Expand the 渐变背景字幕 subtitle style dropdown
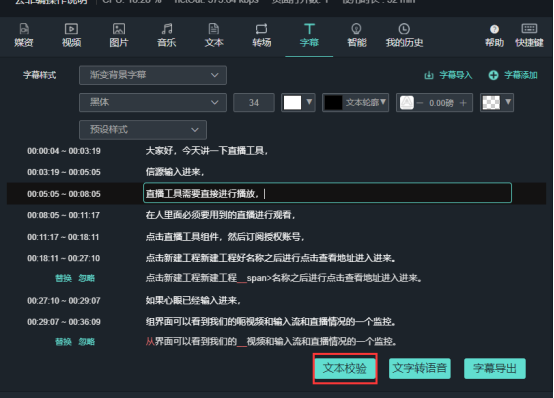554x398 pixels. [153, 75]
